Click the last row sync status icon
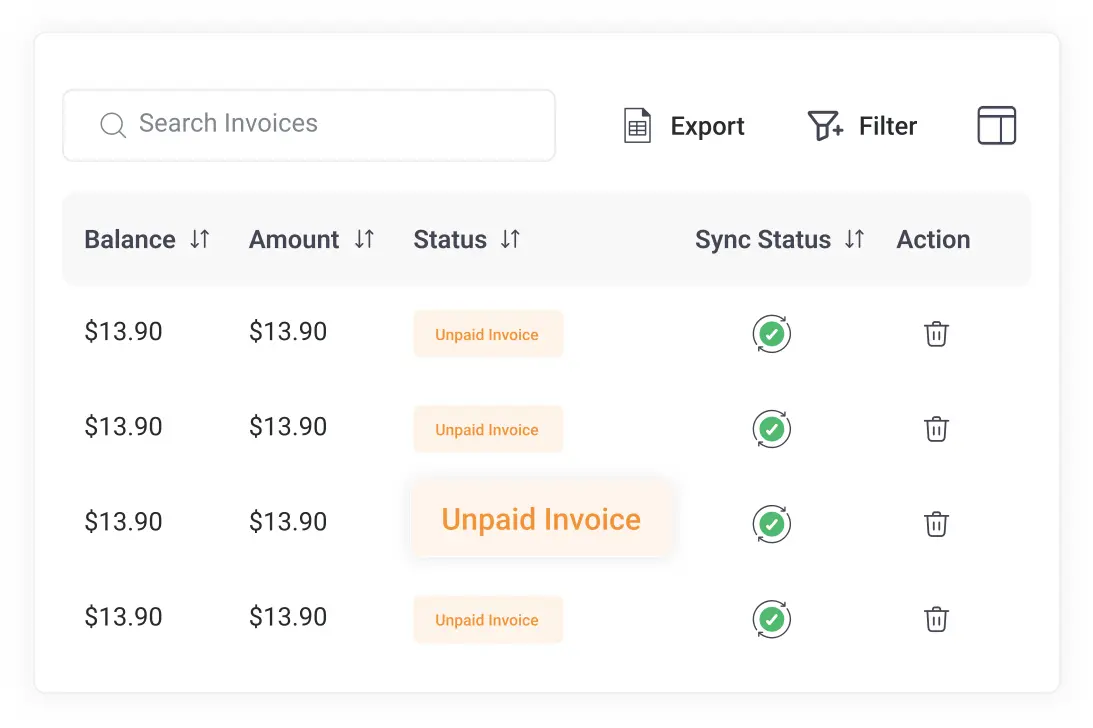 pos(771,619)
